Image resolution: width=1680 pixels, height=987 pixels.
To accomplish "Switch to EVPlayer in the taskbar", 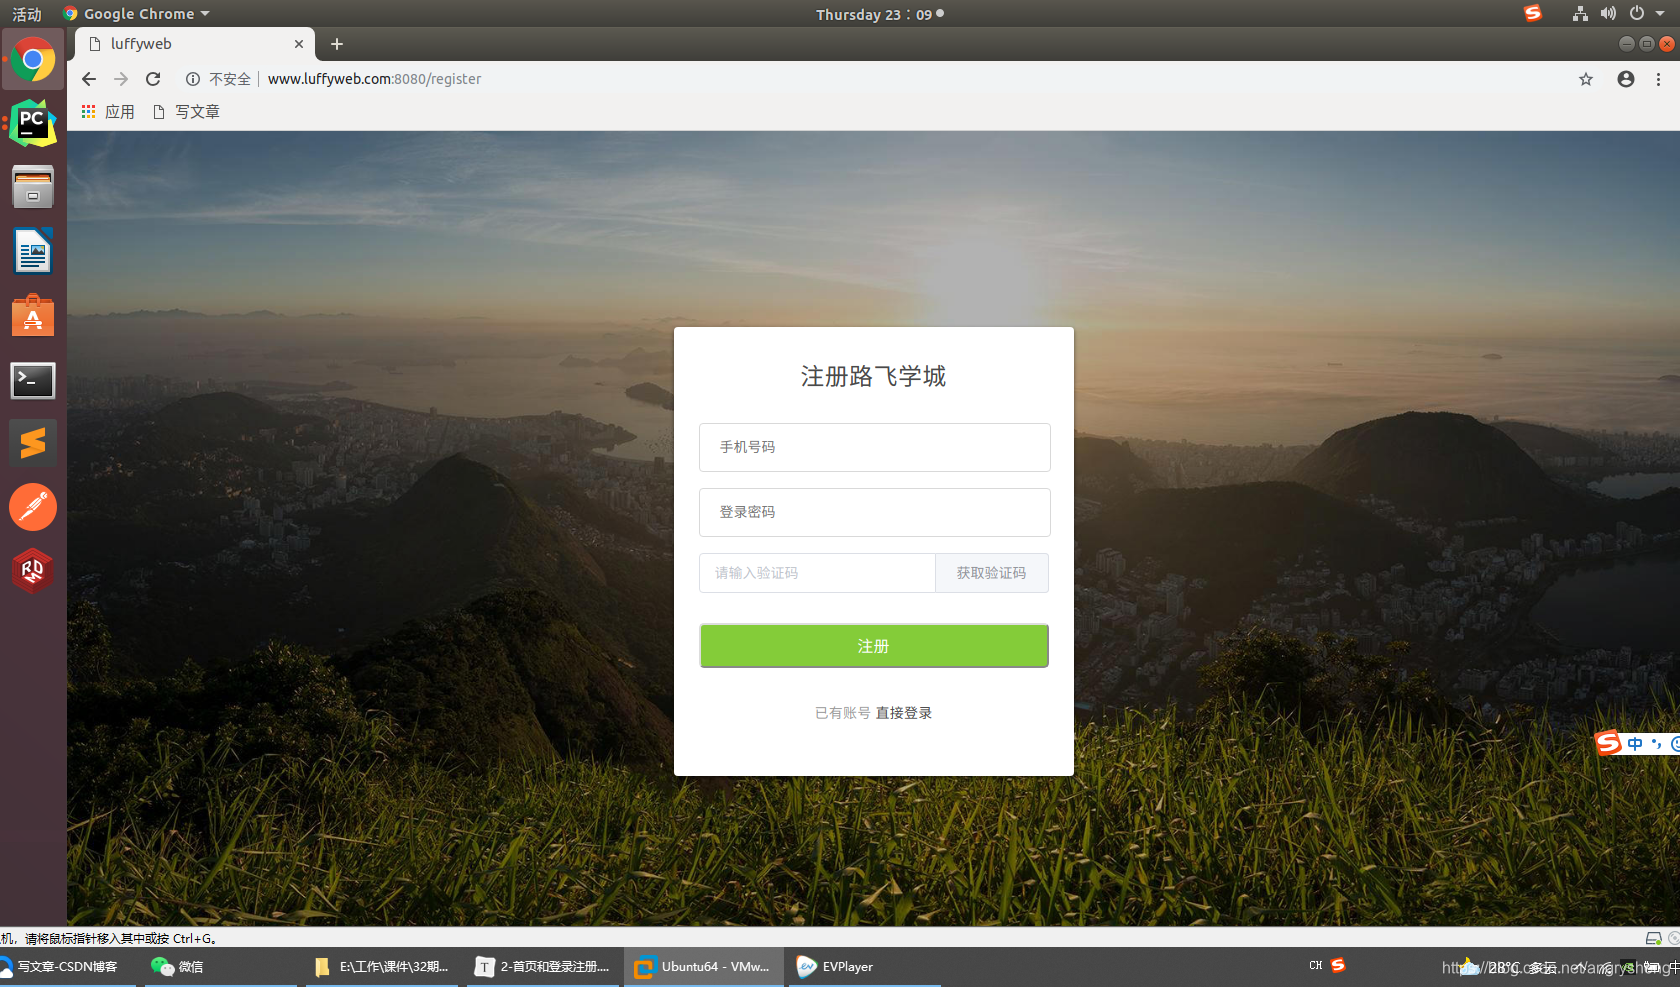I will coord(865,967).
